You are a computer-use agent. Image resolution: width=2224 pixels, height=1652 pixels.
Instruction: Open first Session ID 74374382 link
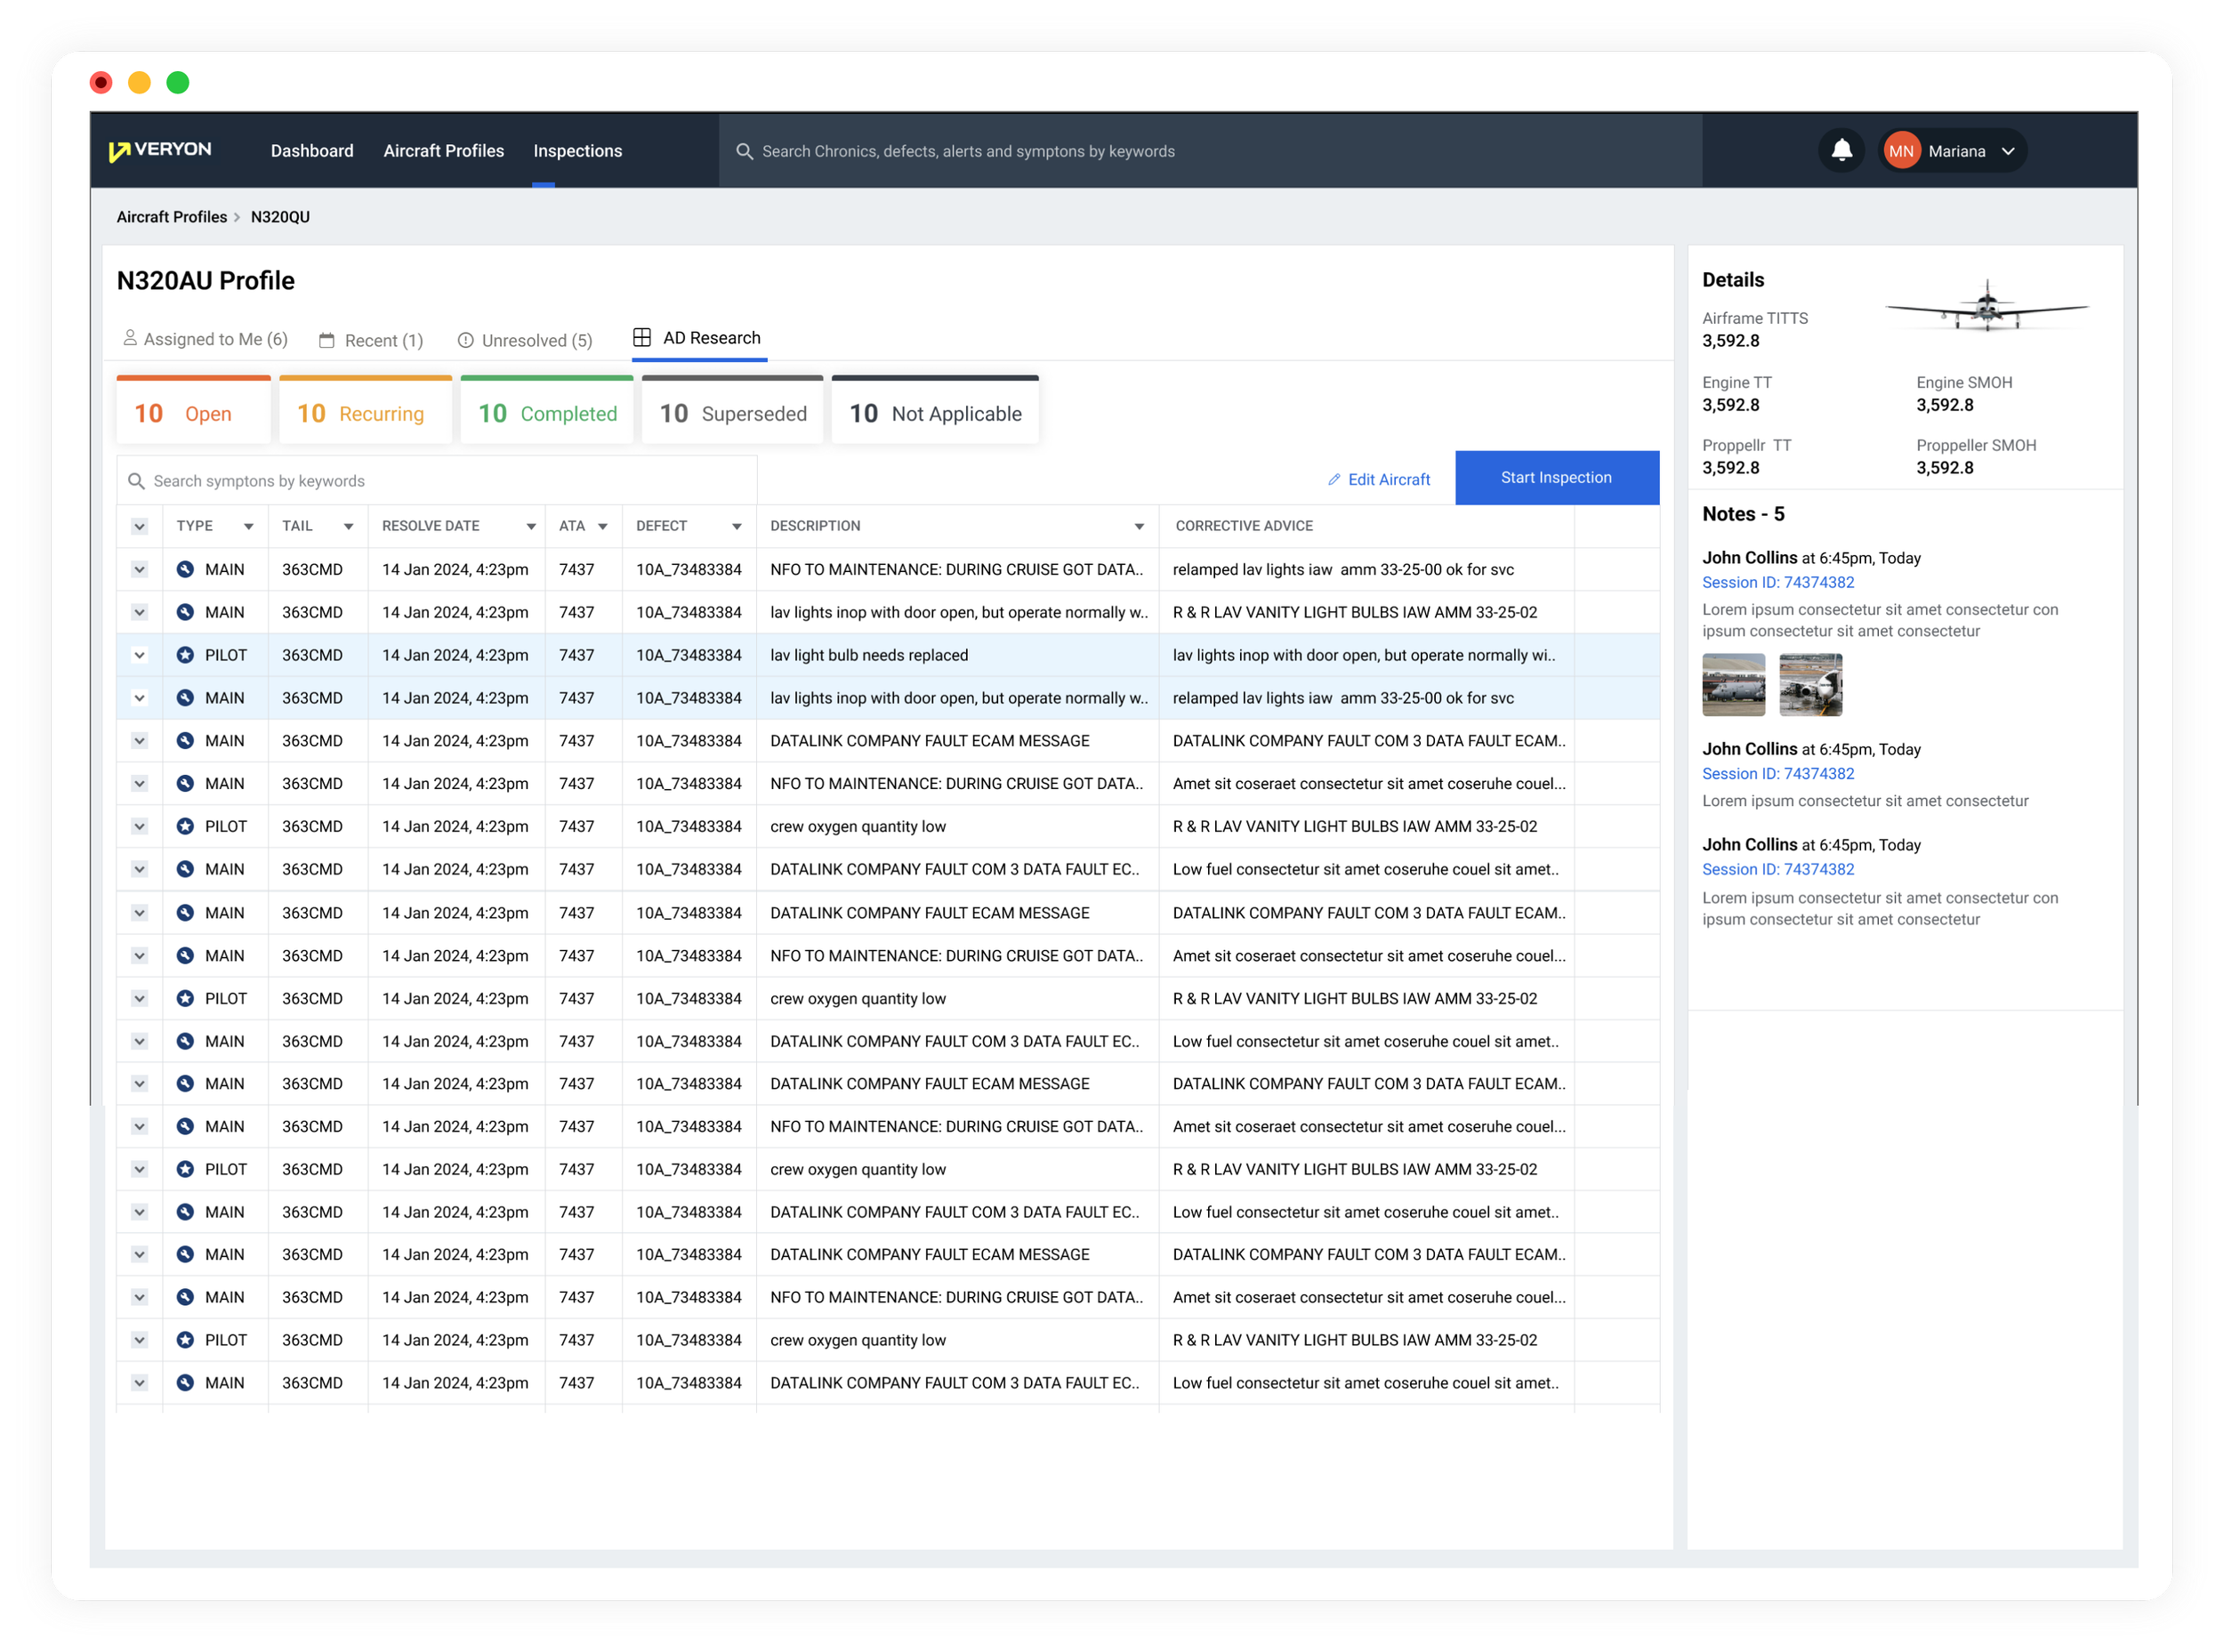tap(1778, 583)
